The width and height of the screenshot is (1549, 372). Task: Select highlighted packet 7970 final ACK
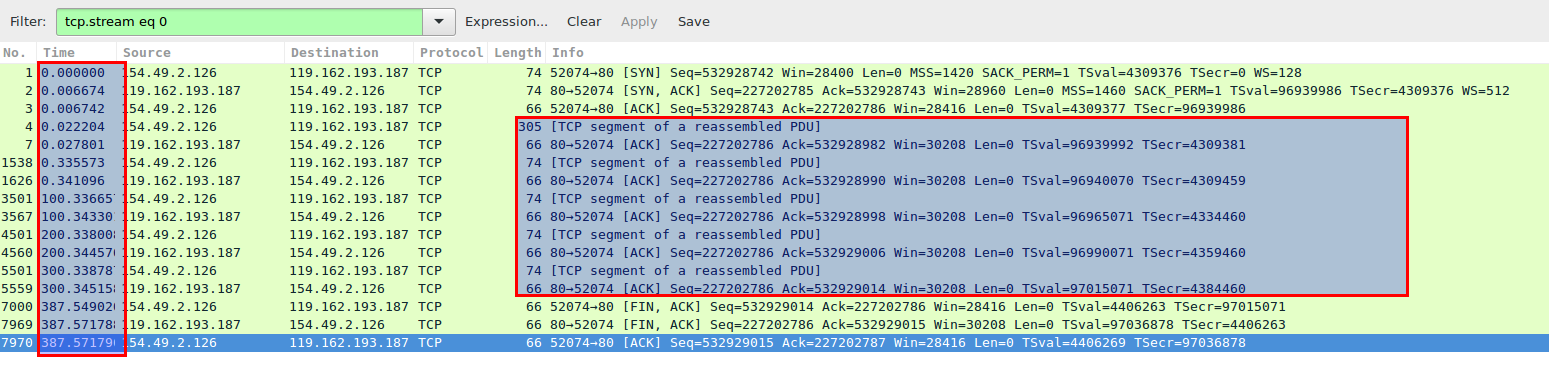tap(774, 343)
